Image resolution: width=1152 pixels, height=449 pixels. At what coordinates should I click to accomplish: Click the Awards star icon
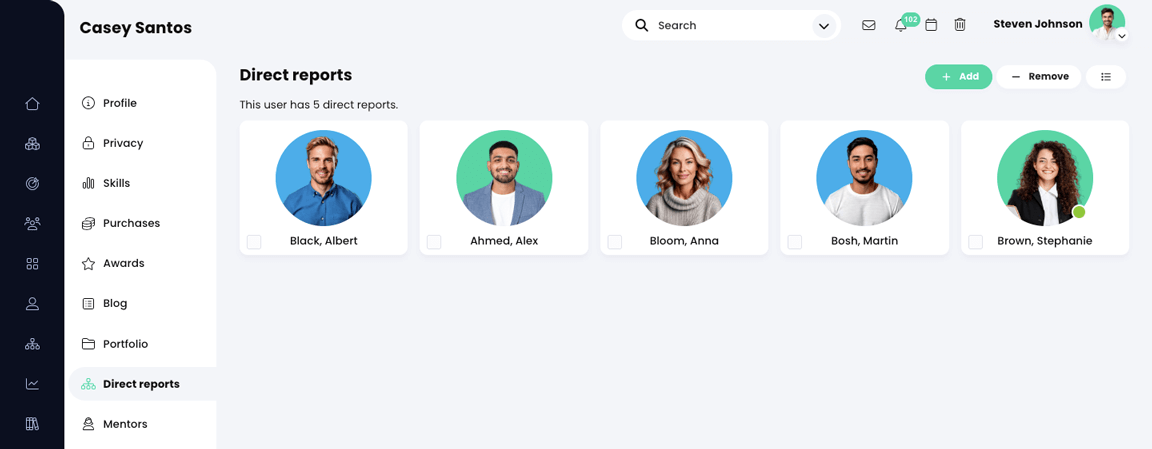tap(88, 263)
